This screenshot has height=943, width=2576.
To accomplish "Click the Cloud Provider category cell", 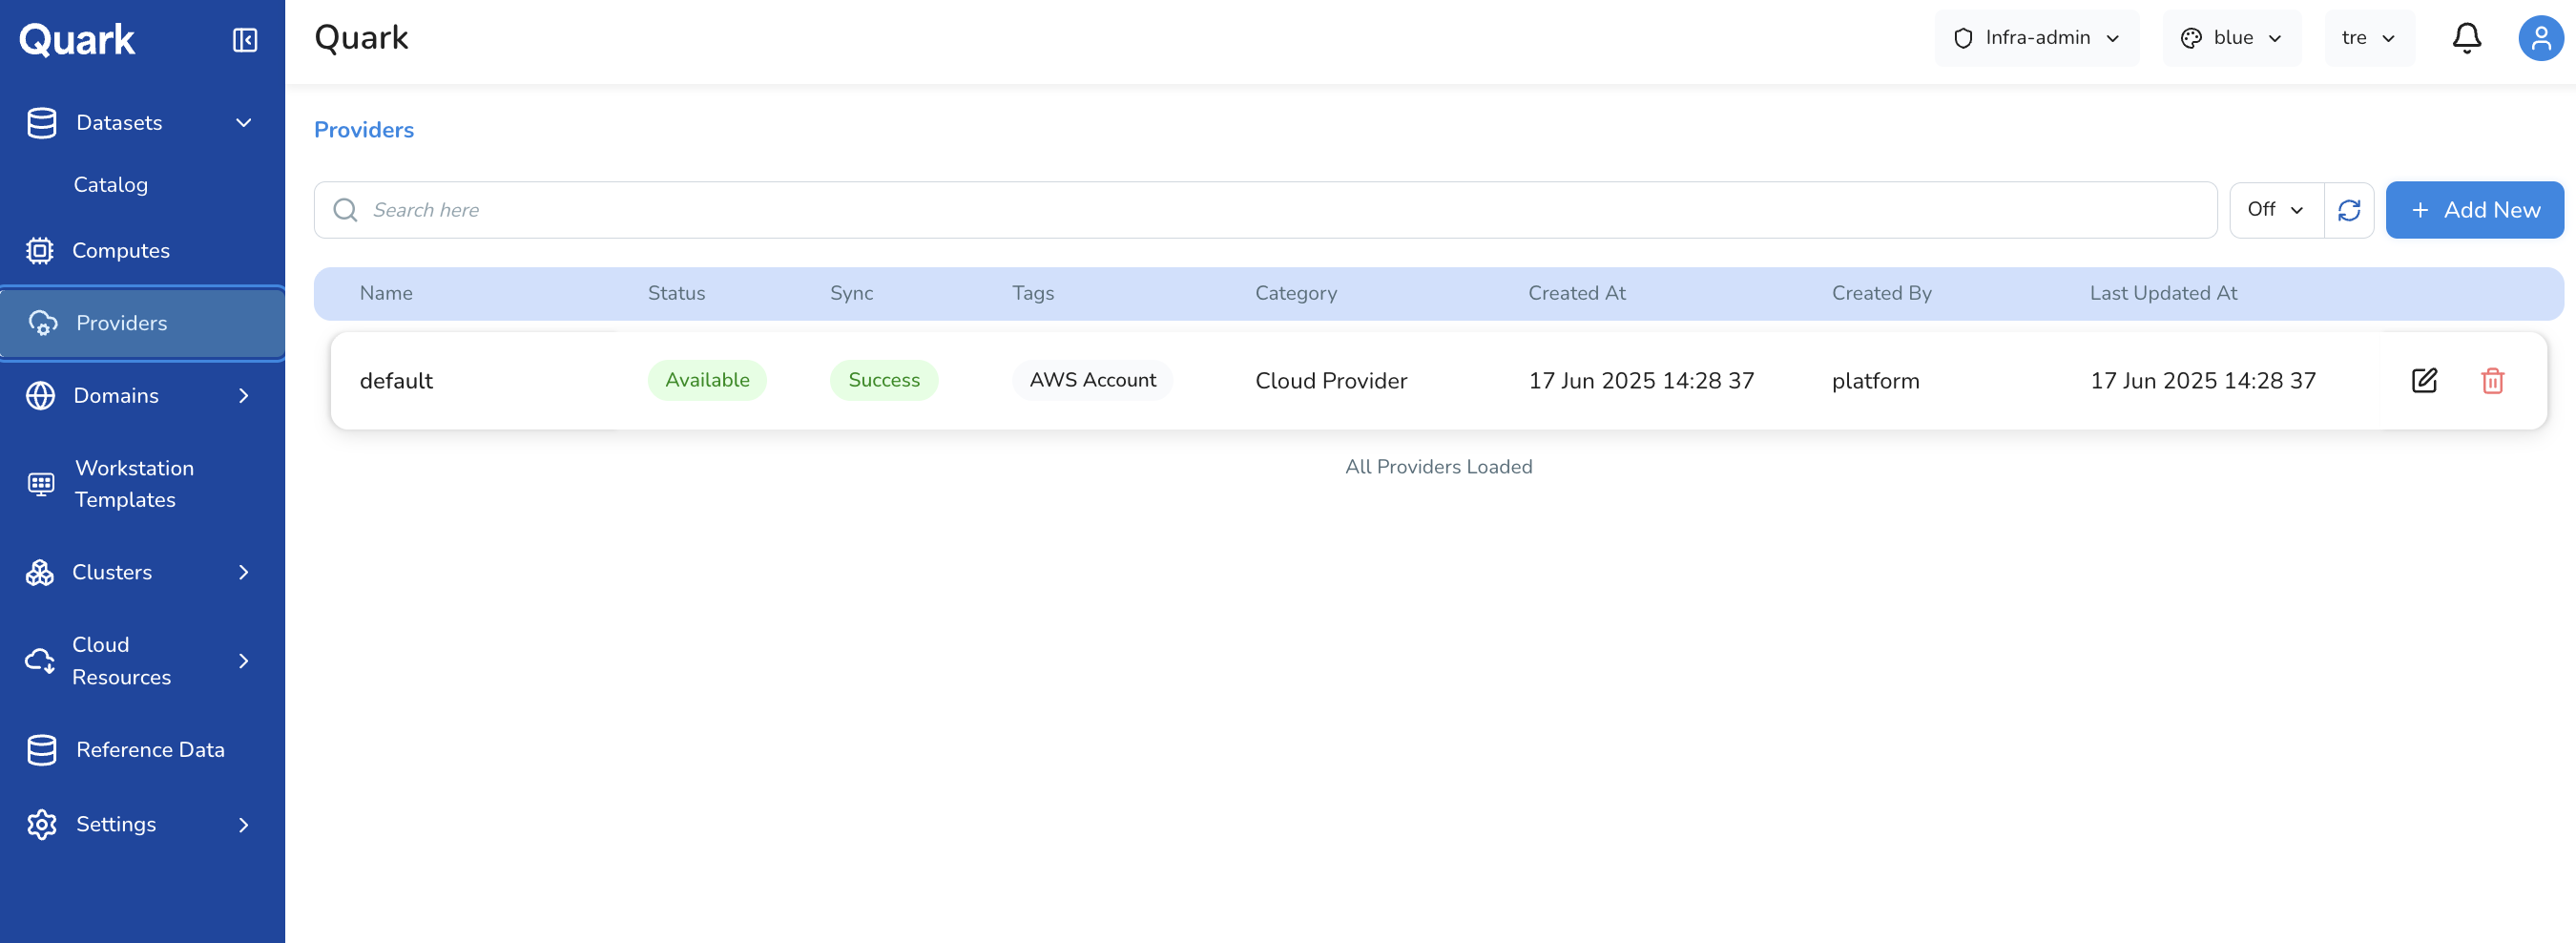I will (x=1331, y=381).
